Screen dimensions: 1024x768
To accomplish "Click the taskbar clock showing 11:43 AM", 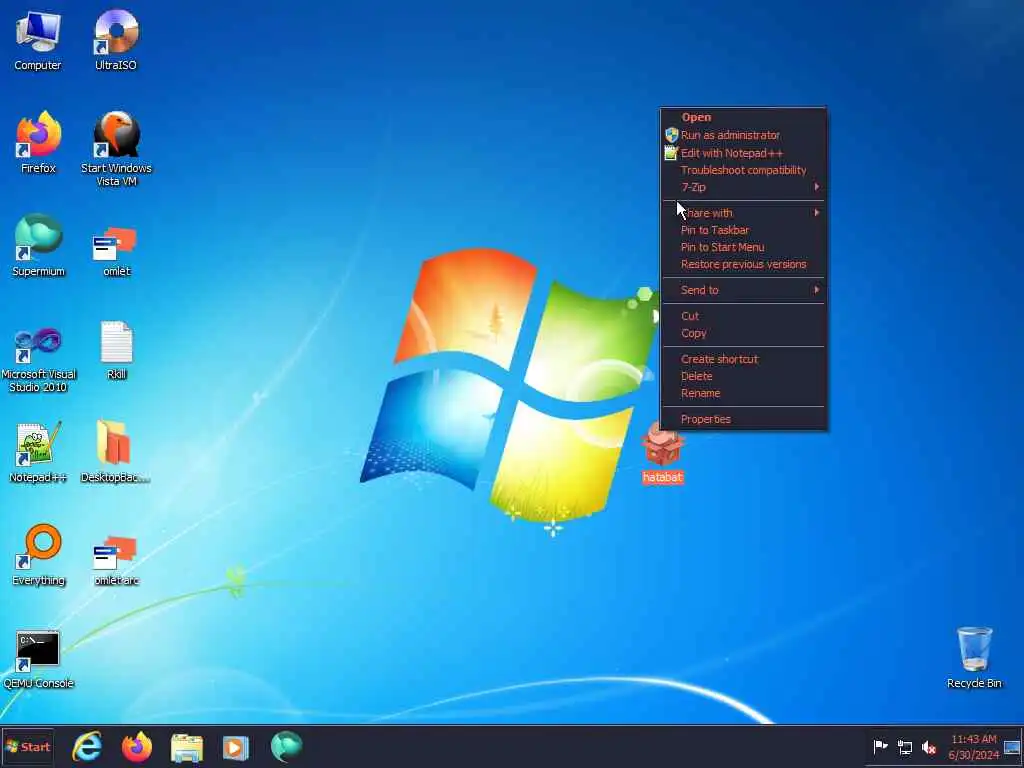I will click(973, 747).
